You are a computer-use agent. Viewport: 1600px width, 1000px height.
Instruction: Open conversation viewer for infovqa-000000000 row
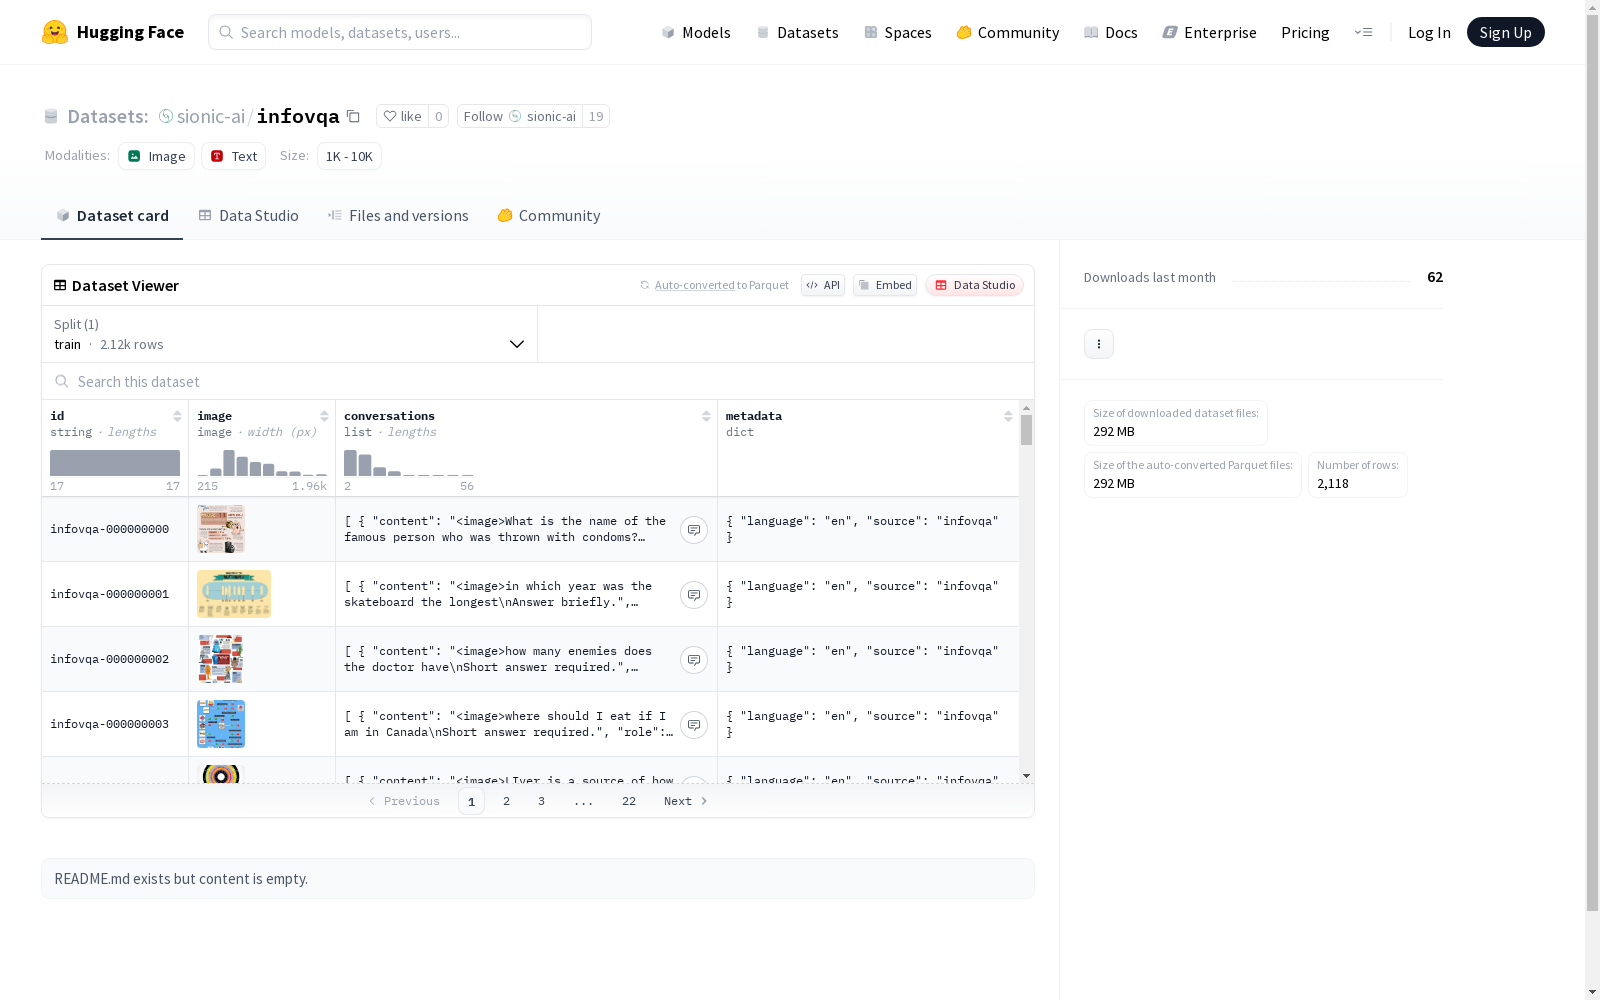click(x=694, y=530)
